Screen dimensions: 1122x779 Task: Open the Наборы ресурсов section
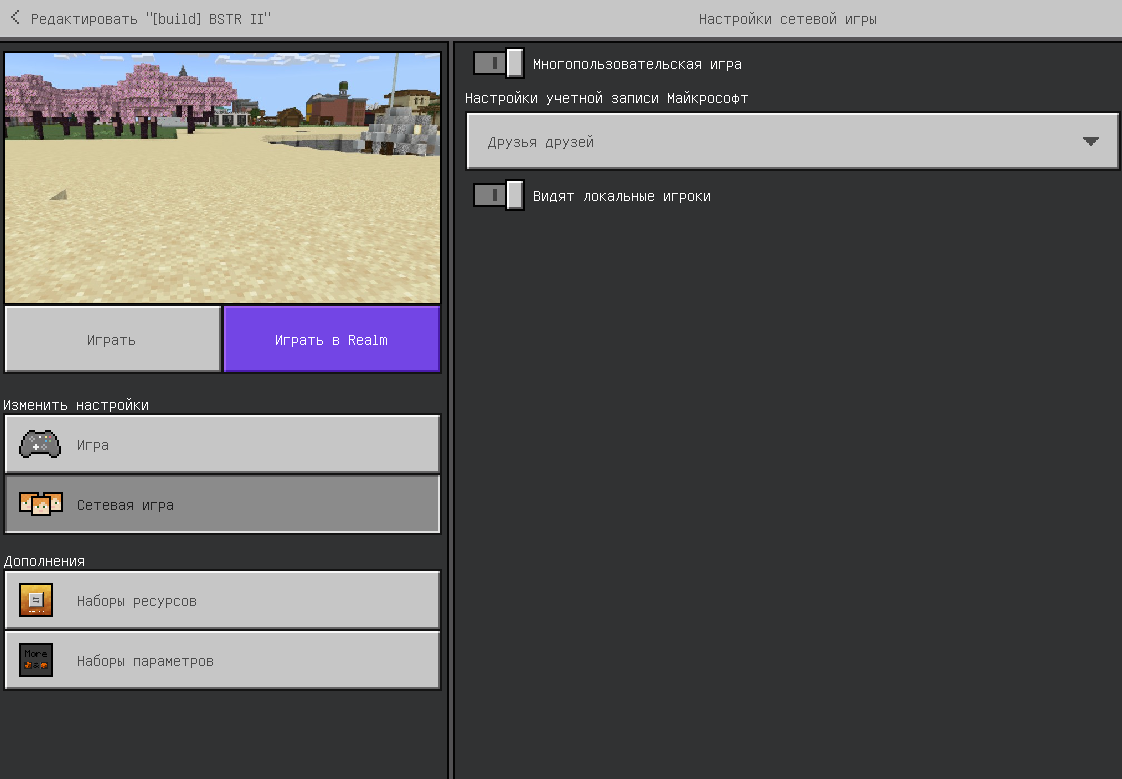223,600
